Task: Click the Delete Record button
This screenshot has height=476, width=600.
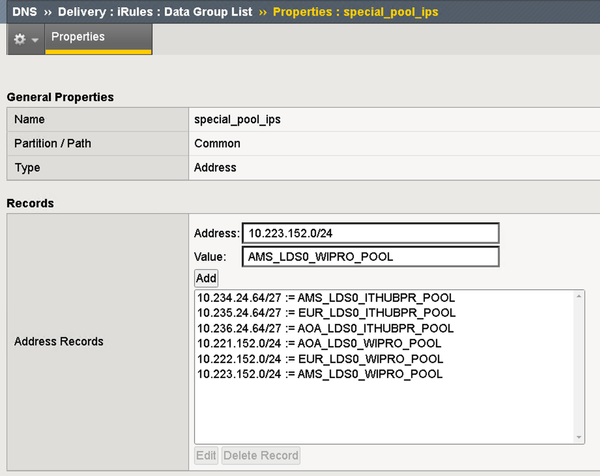Action: pos(260,456)
